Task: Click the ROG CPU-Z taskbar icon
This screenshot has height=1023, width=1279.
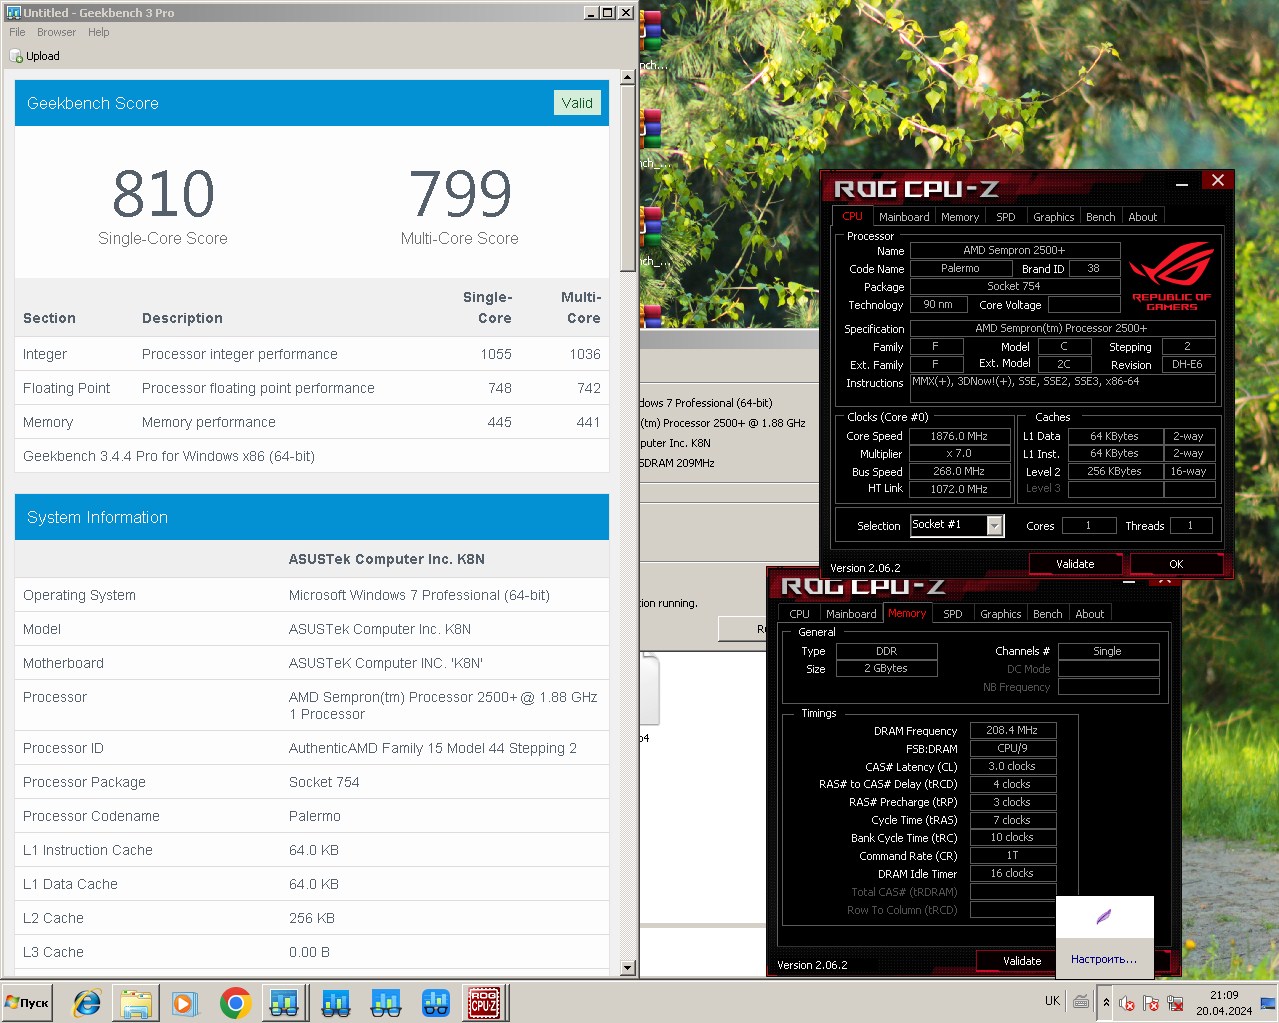Action: click(x=485, y=1002)
